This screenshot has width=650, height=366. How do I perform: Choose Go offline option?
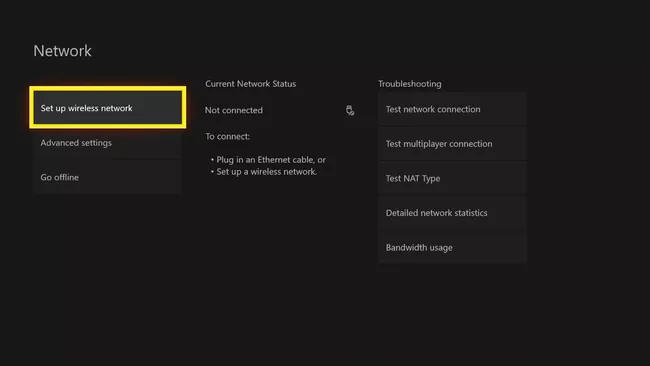107,177
